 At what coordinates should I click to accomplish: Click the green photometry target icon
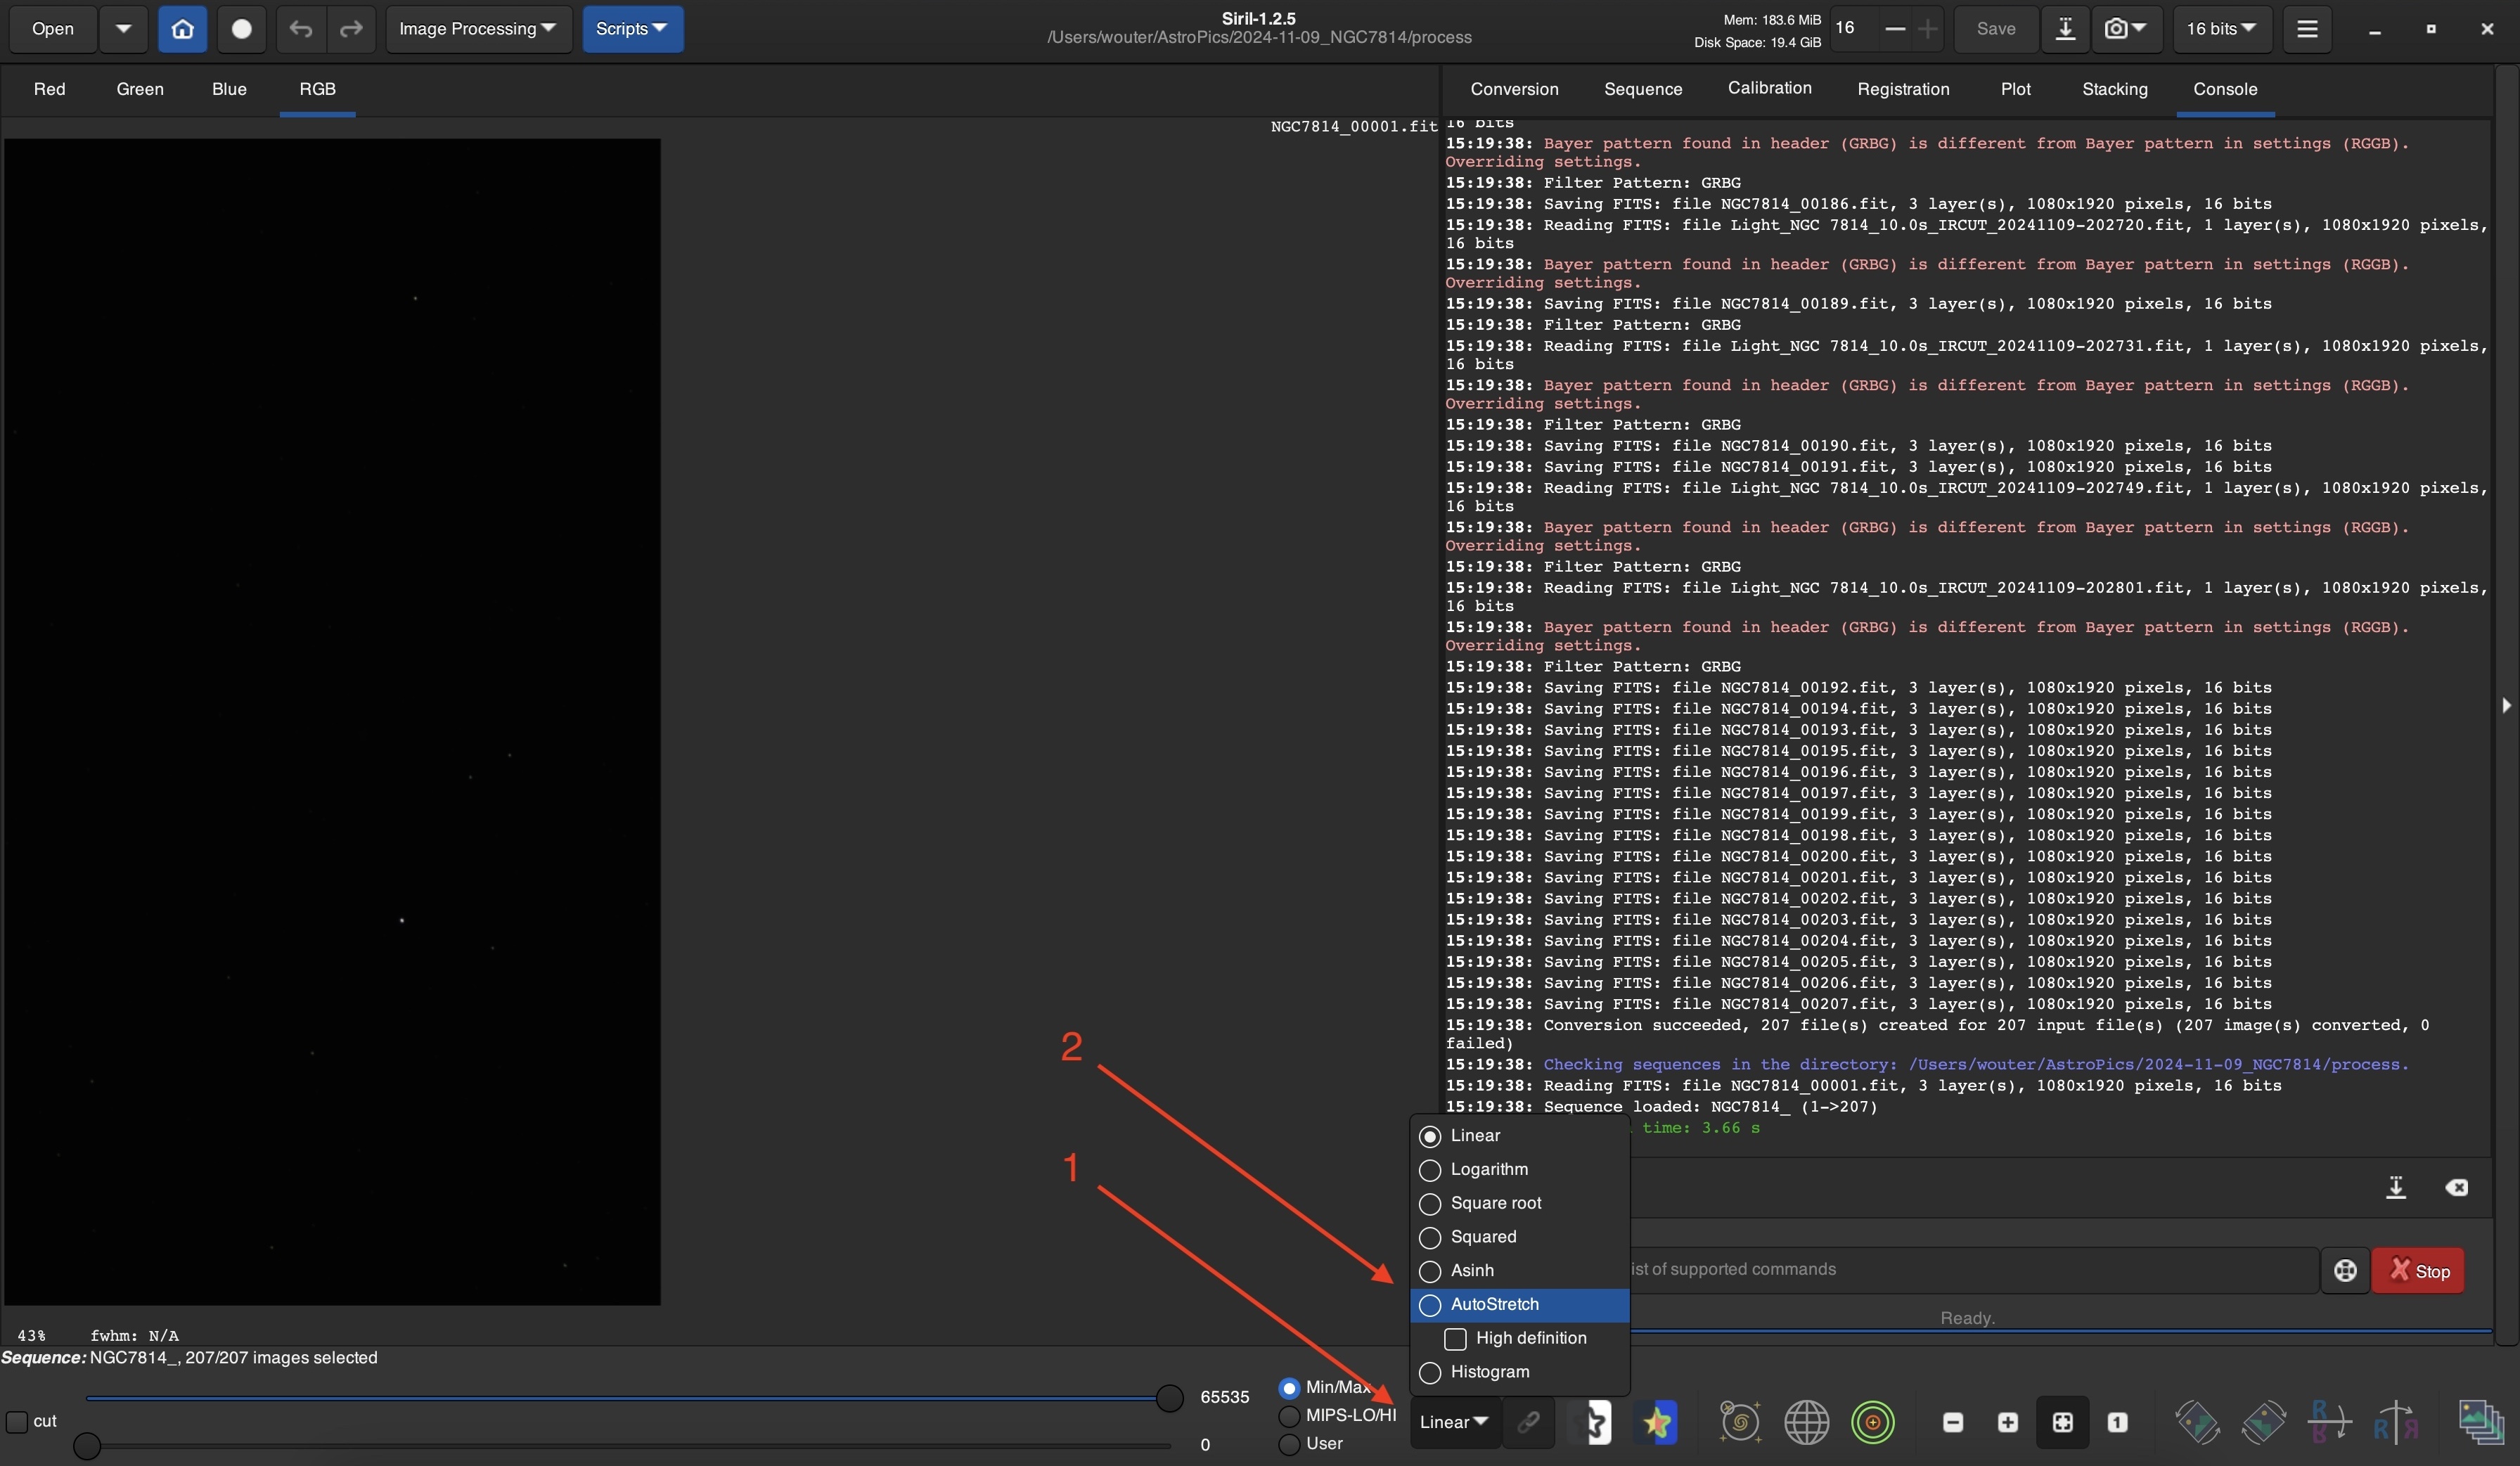click(1872, 1422)
